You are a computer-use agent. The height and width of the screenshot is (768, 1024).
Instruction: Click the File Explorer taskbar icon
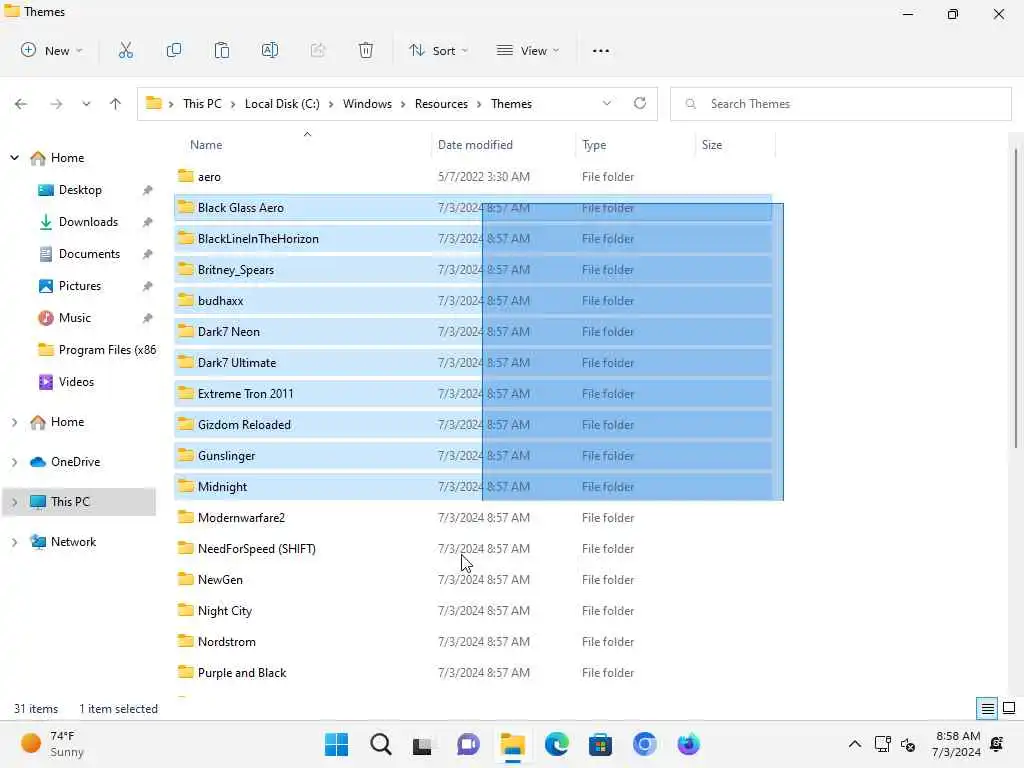513,744
